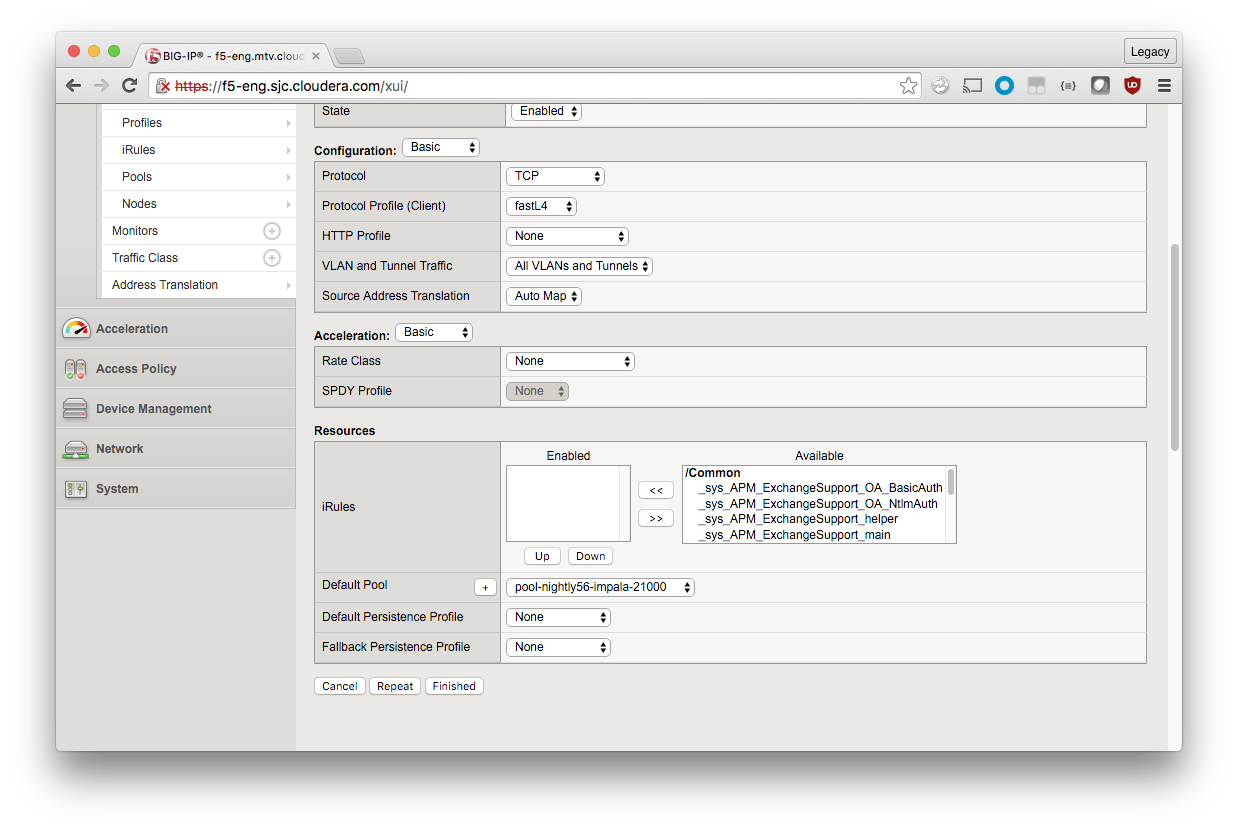1238x831 pixels.
Task: Open the Source Address Translation dropdown
Action: 544,296
